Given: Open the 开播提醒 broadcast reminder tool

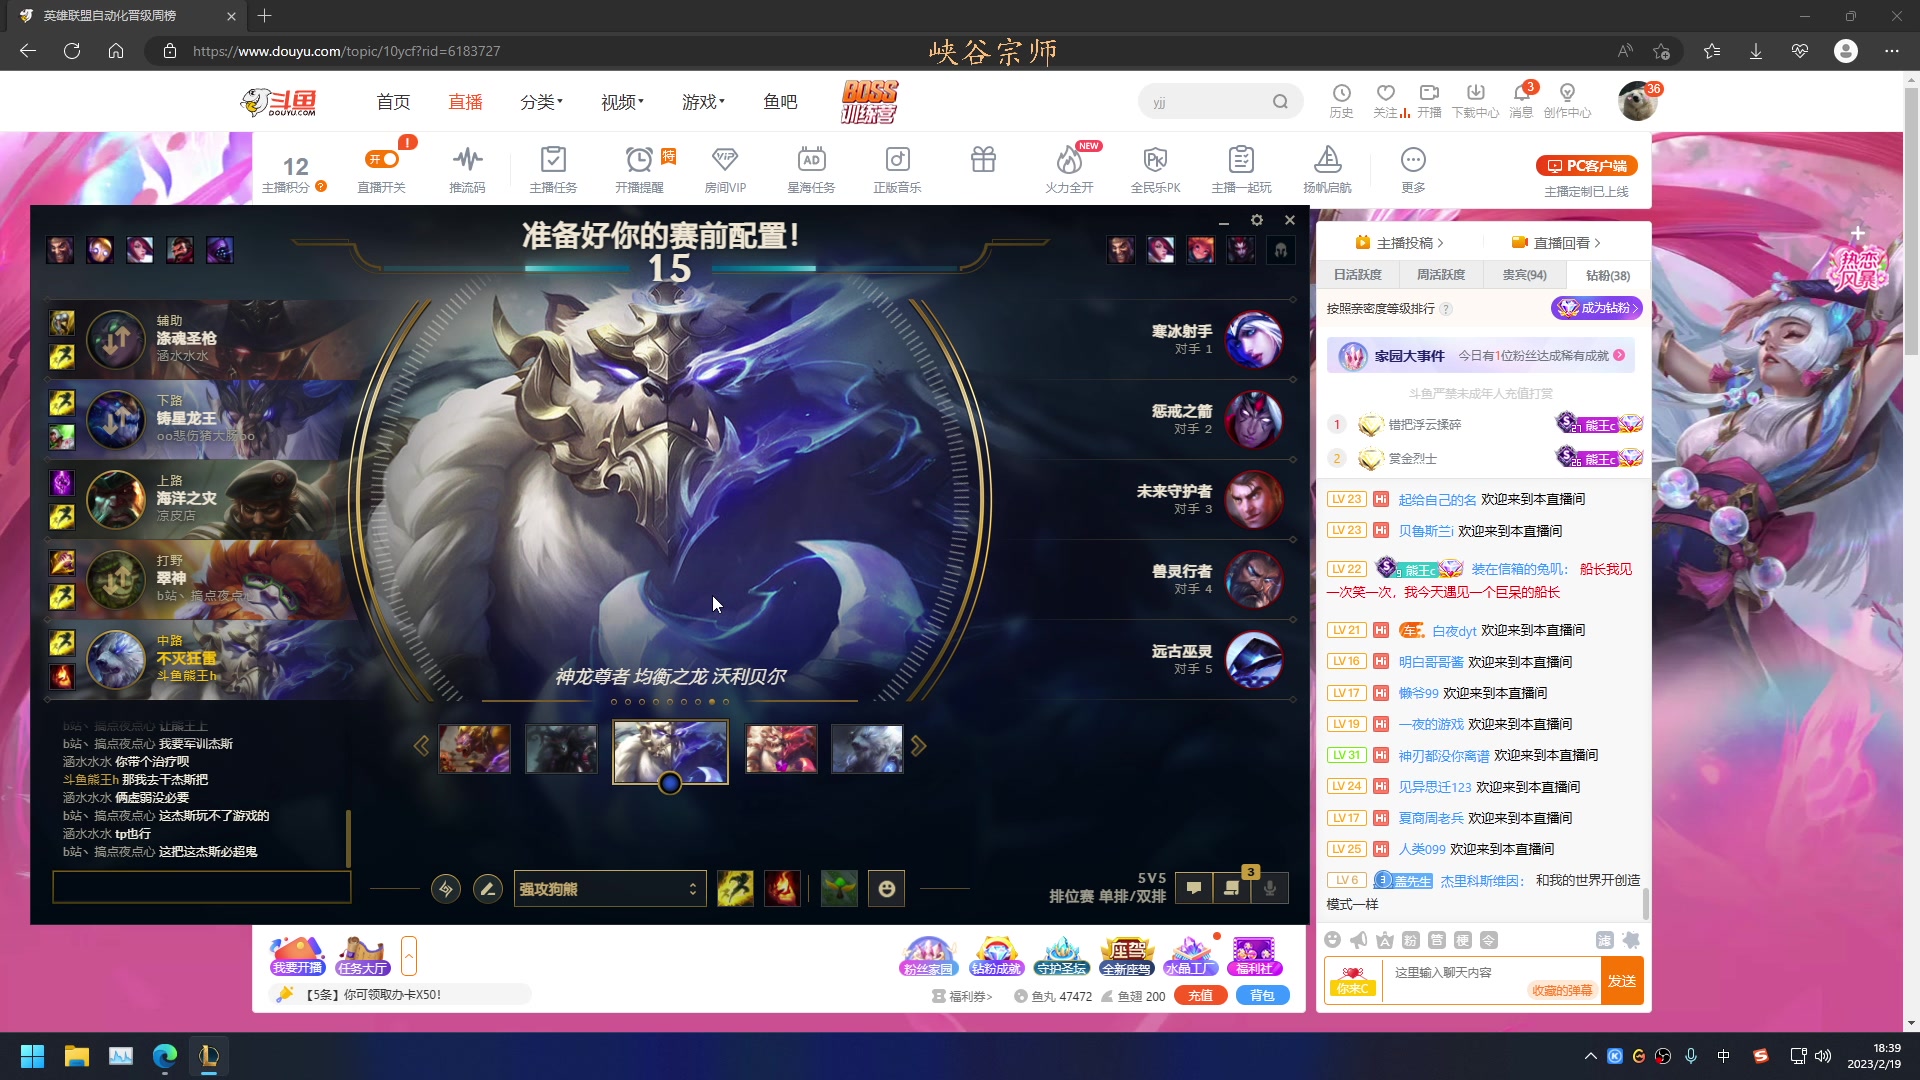Looking at the screenshot, I should pyautogui.click(x=639, y=168).
